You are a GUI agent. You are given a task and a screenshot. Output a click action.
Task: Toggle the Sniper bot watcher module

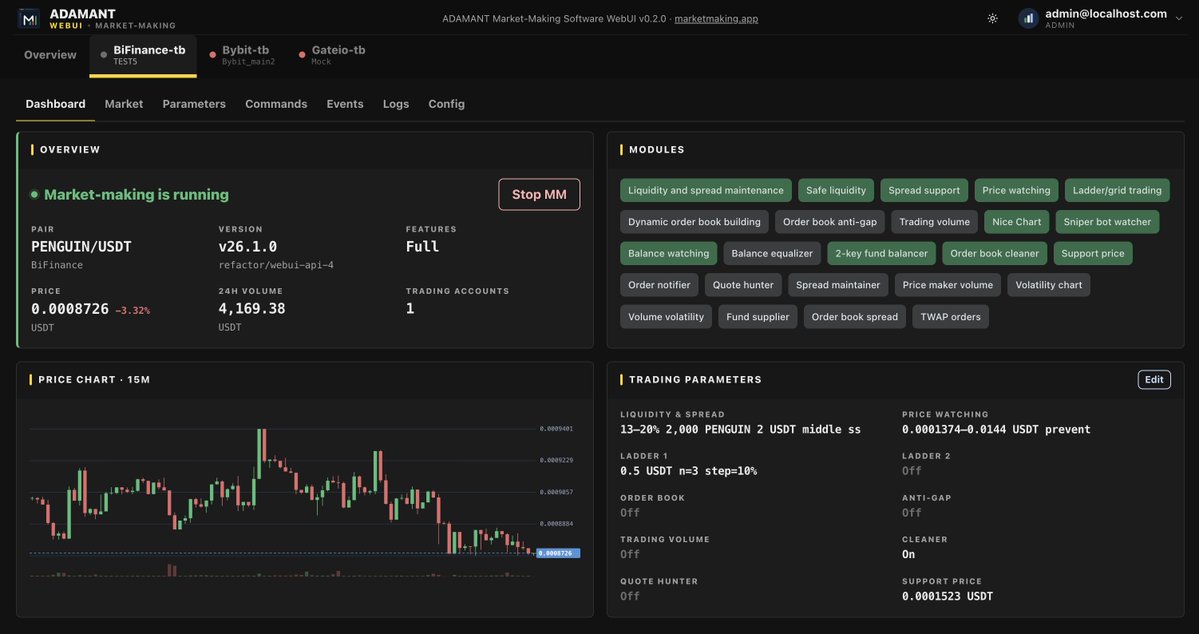(x=1107, y=222)
